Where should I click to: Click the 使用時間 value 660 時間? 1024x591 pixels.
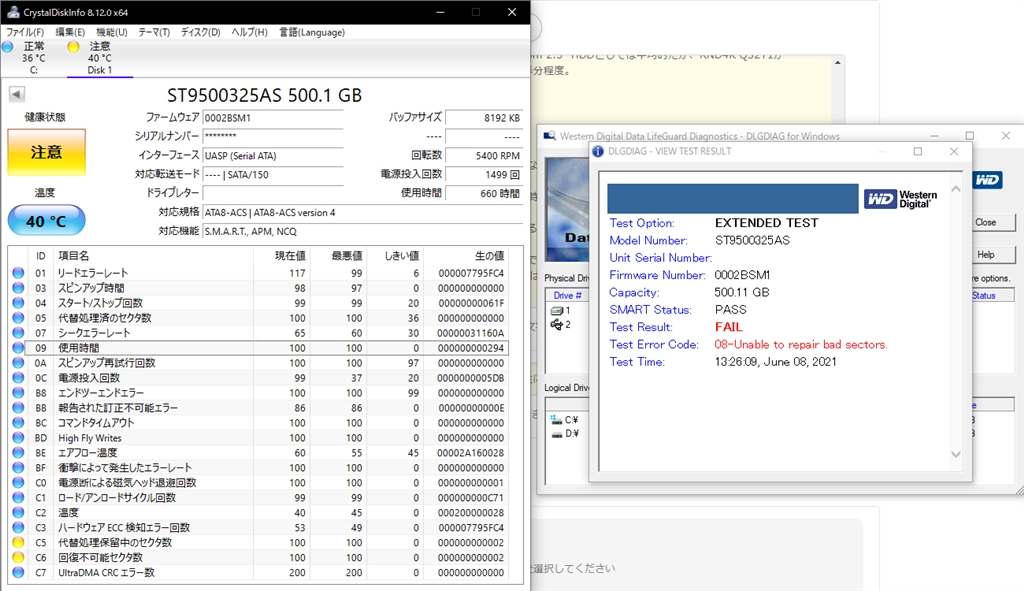click(484, 193)
